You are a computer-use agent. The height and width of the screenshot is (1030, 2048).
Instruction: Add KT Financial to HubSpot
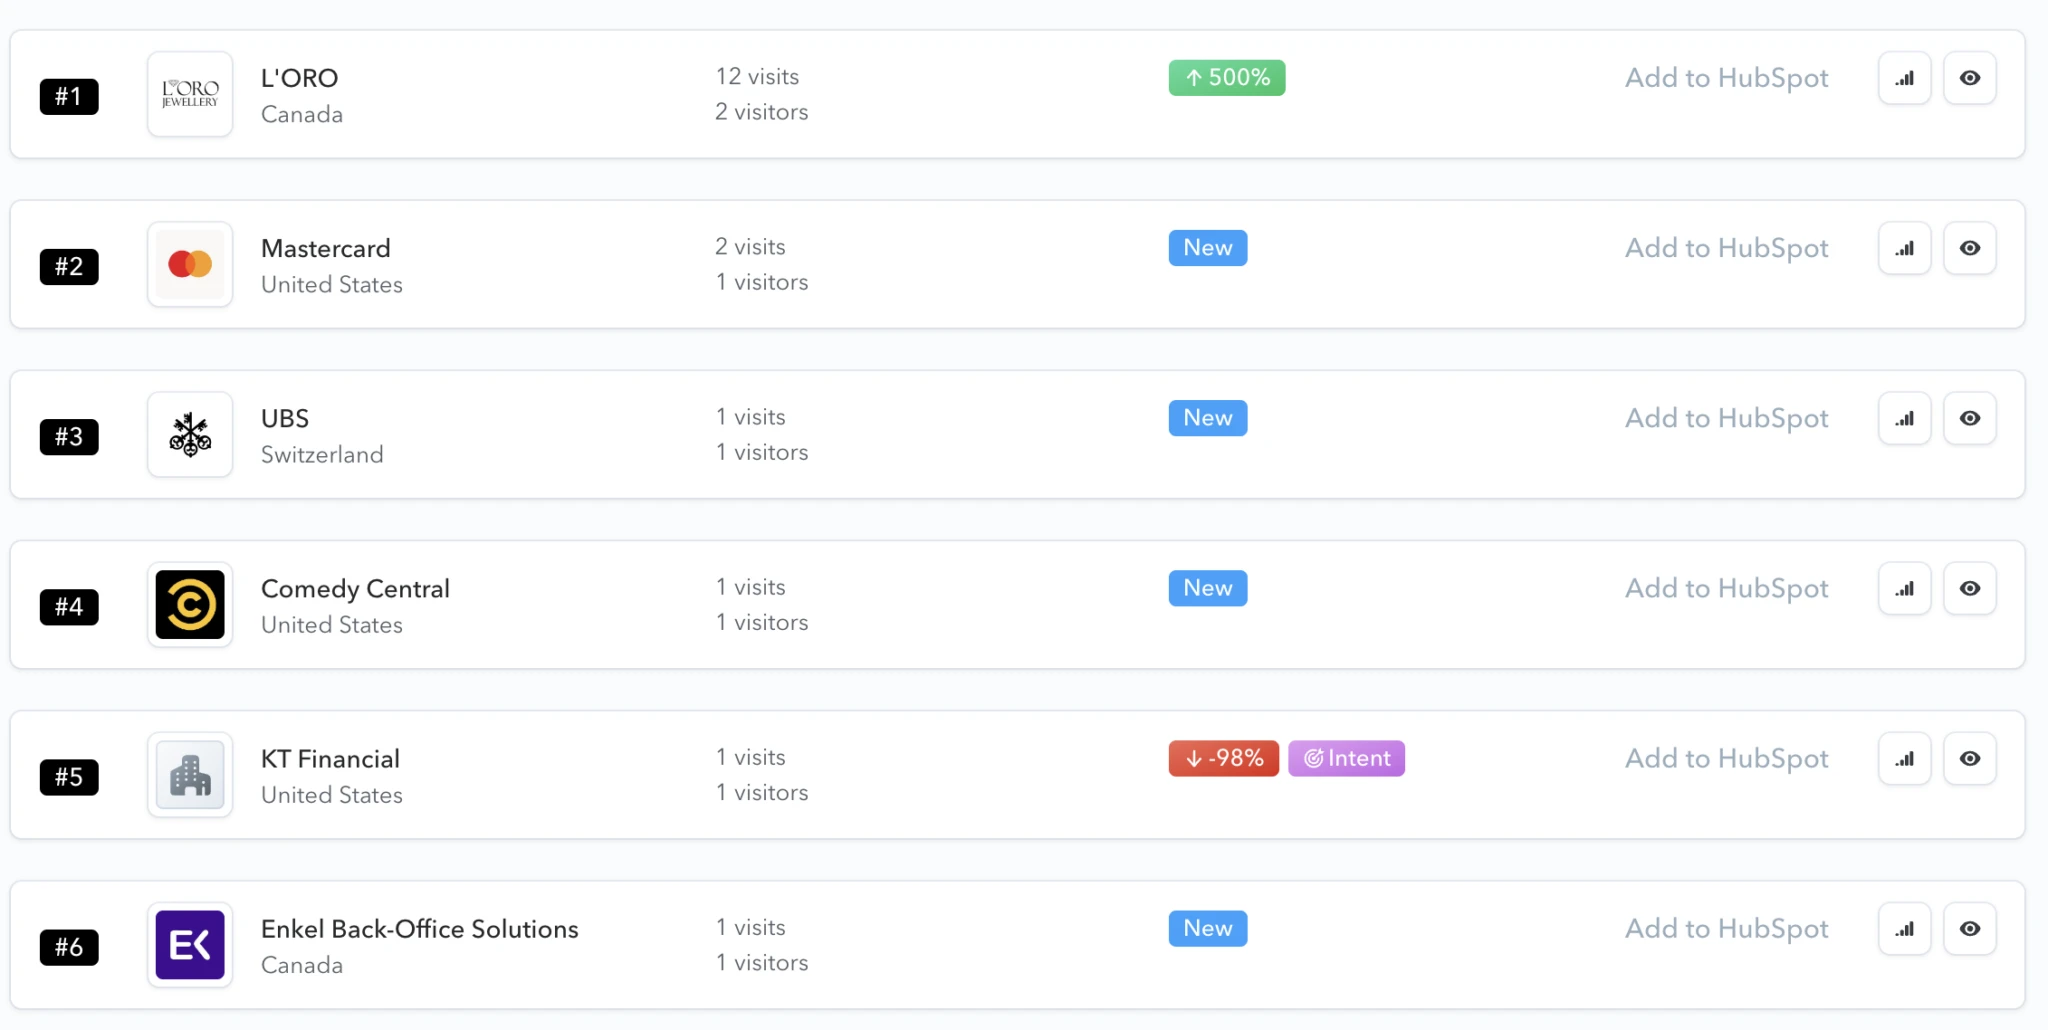[x=1726, y=758]
